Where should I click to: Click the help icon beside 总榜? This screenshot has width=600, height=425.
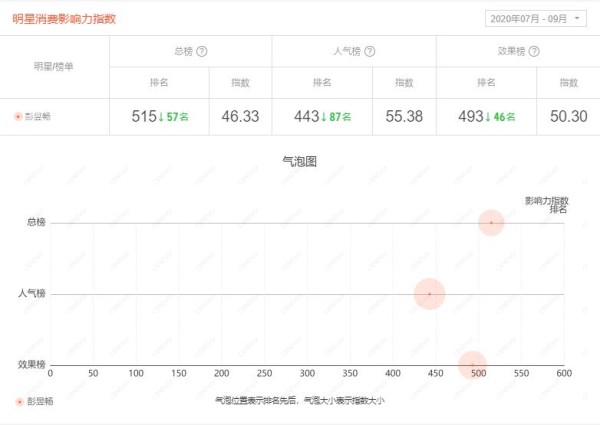(x=202, y=51)
